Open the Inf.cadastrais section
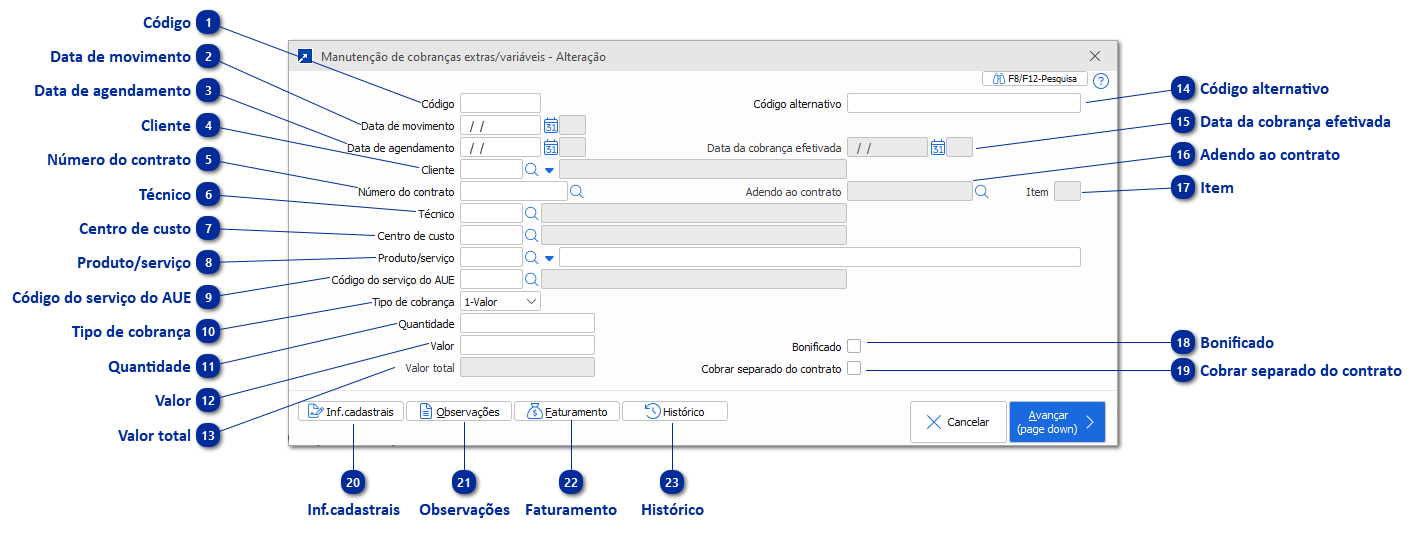The height and width of the screenshot is (536, 1418). point(351,411)
